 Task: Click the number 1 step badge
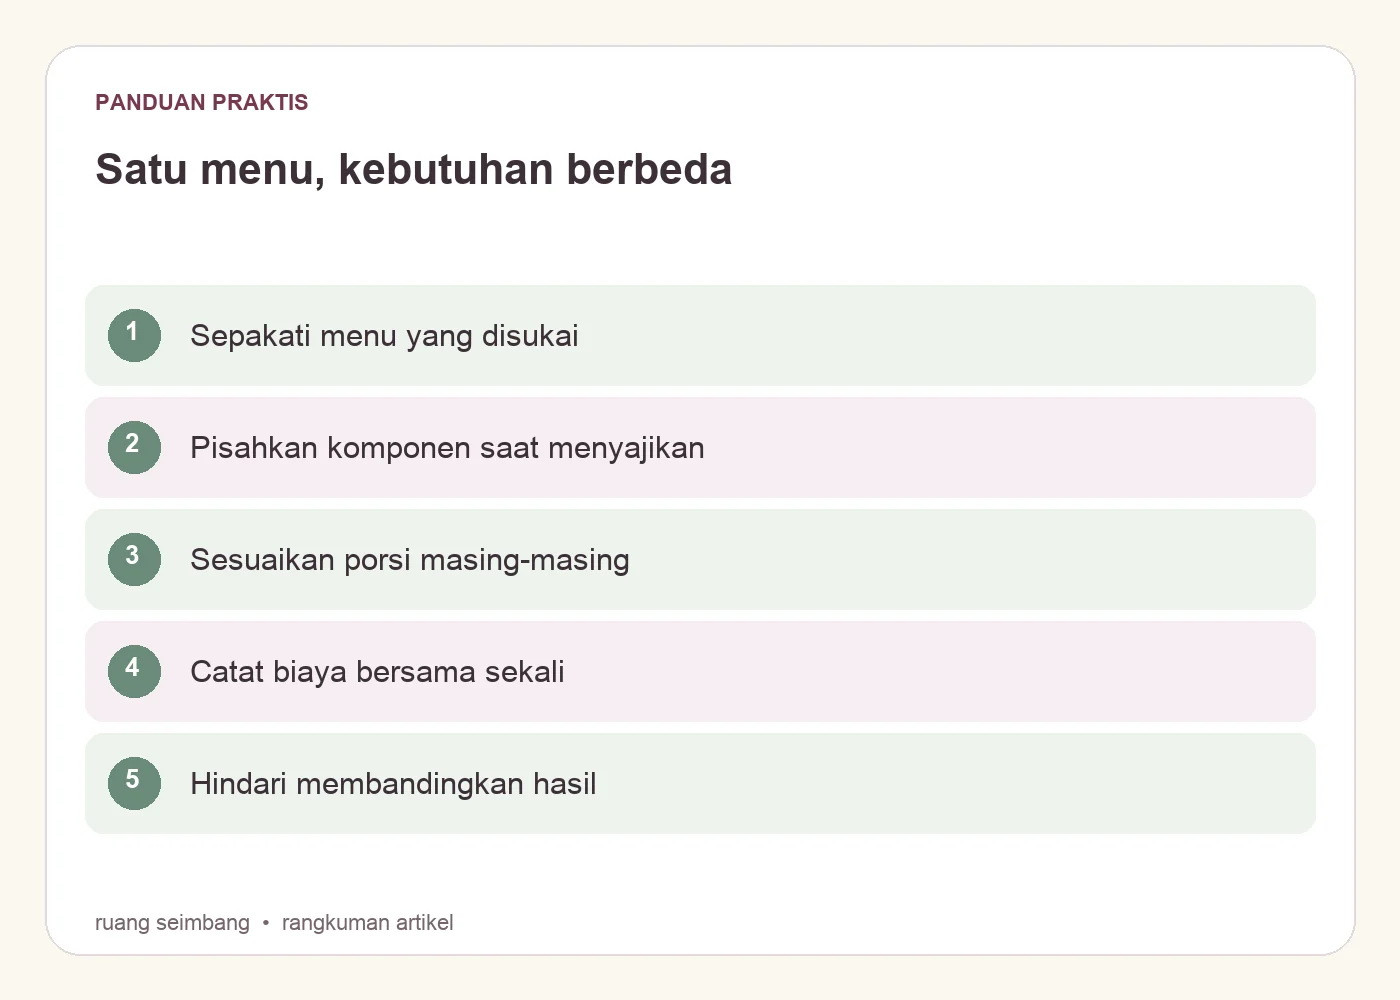tap(134, 335)
